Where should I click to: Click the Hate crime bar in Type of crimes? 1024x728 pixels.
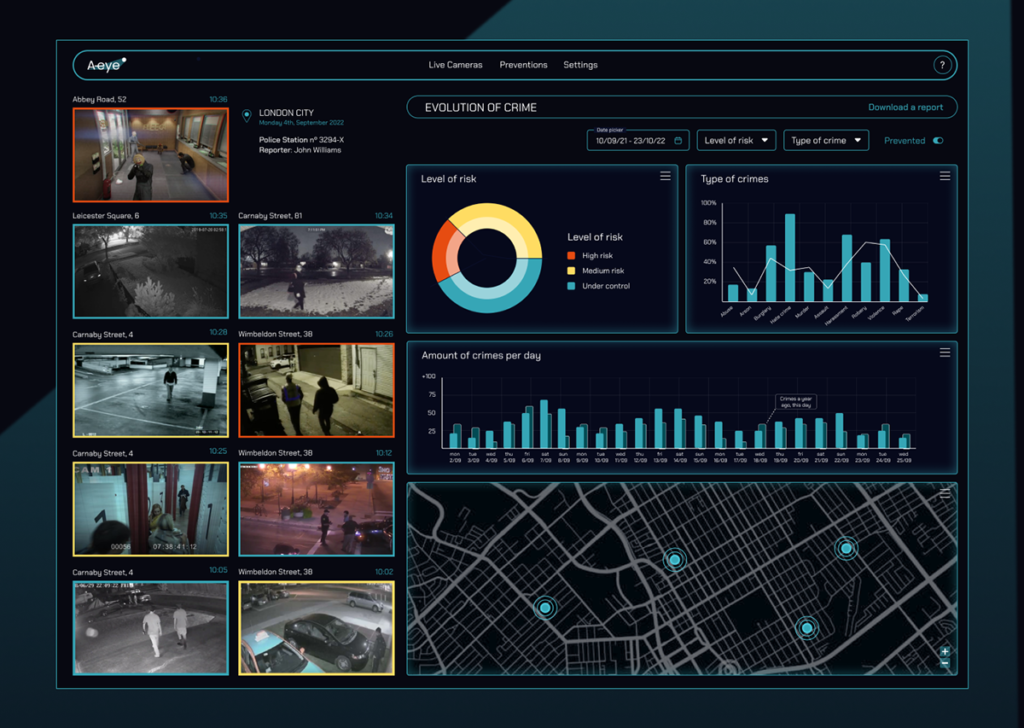pyautogui.click(x=790, y=257)
